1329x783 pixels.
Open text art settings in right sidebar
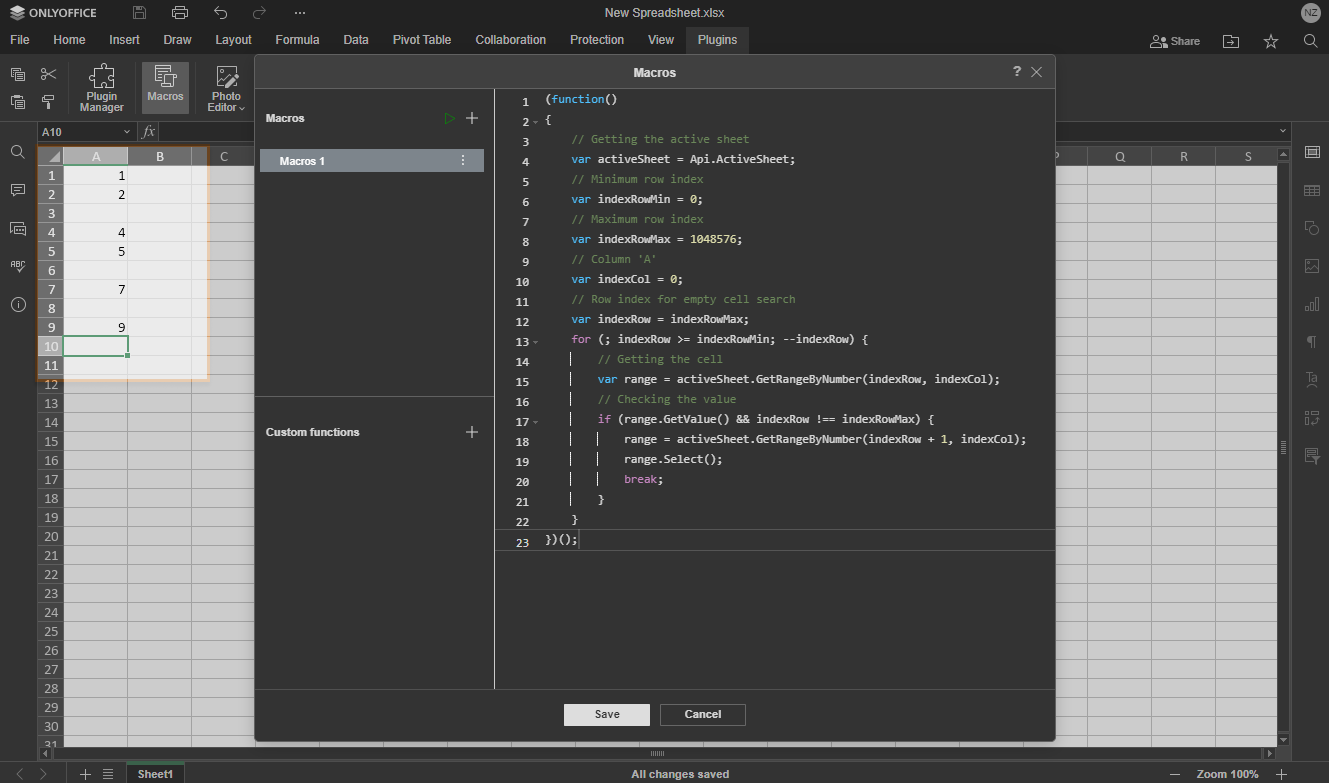1312,380
